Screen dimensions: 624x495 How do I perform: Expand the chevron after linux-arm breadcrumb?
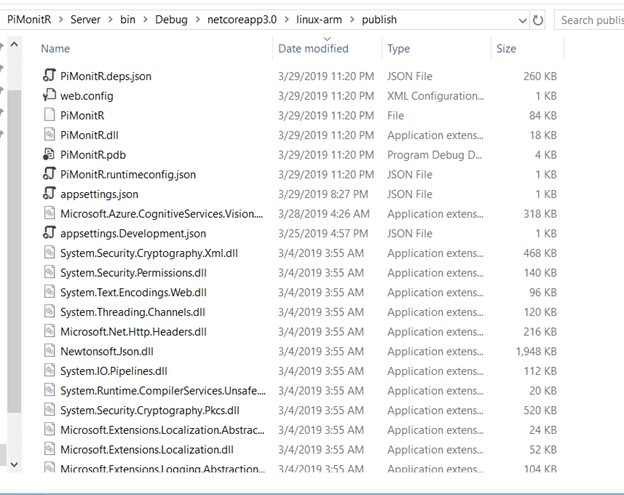click(x=352, y=19)
